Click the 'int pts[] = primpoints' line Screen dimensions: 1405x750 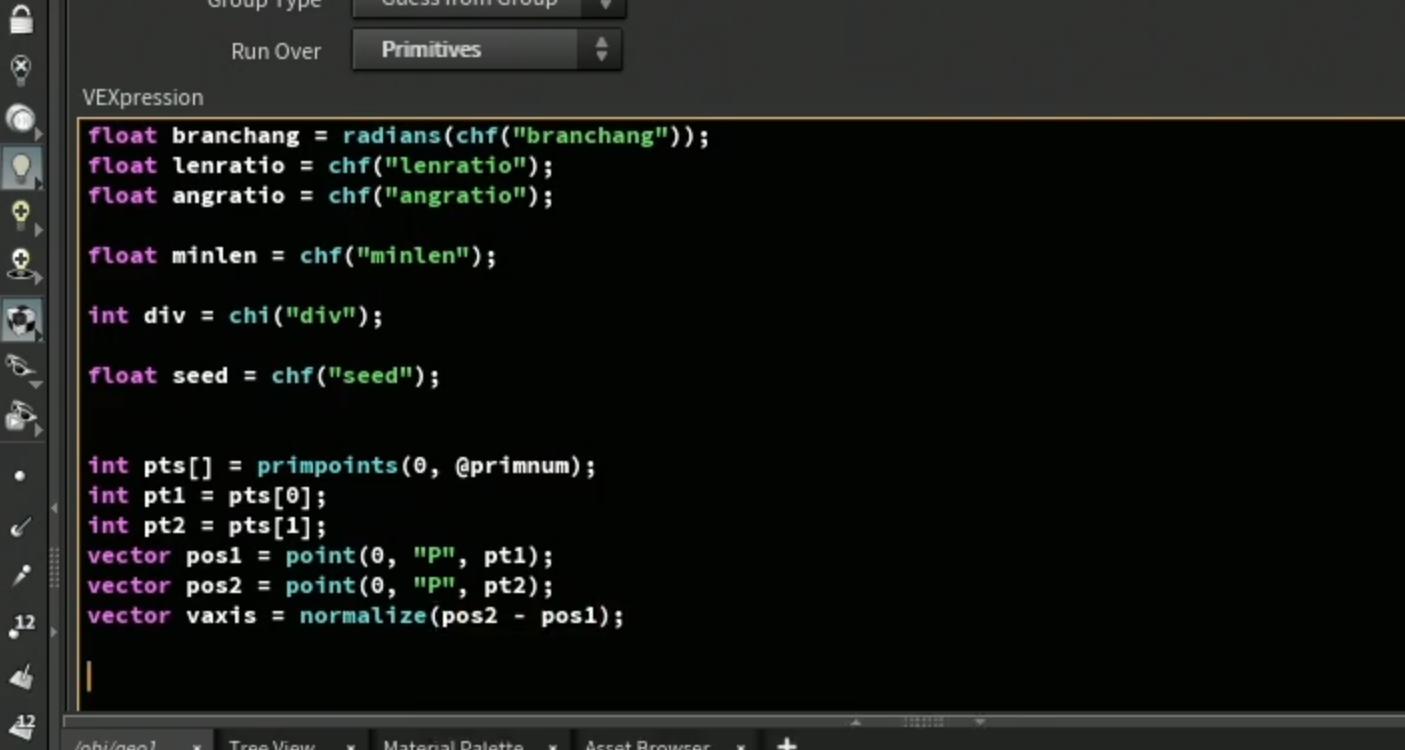click(x=342, y=465)
